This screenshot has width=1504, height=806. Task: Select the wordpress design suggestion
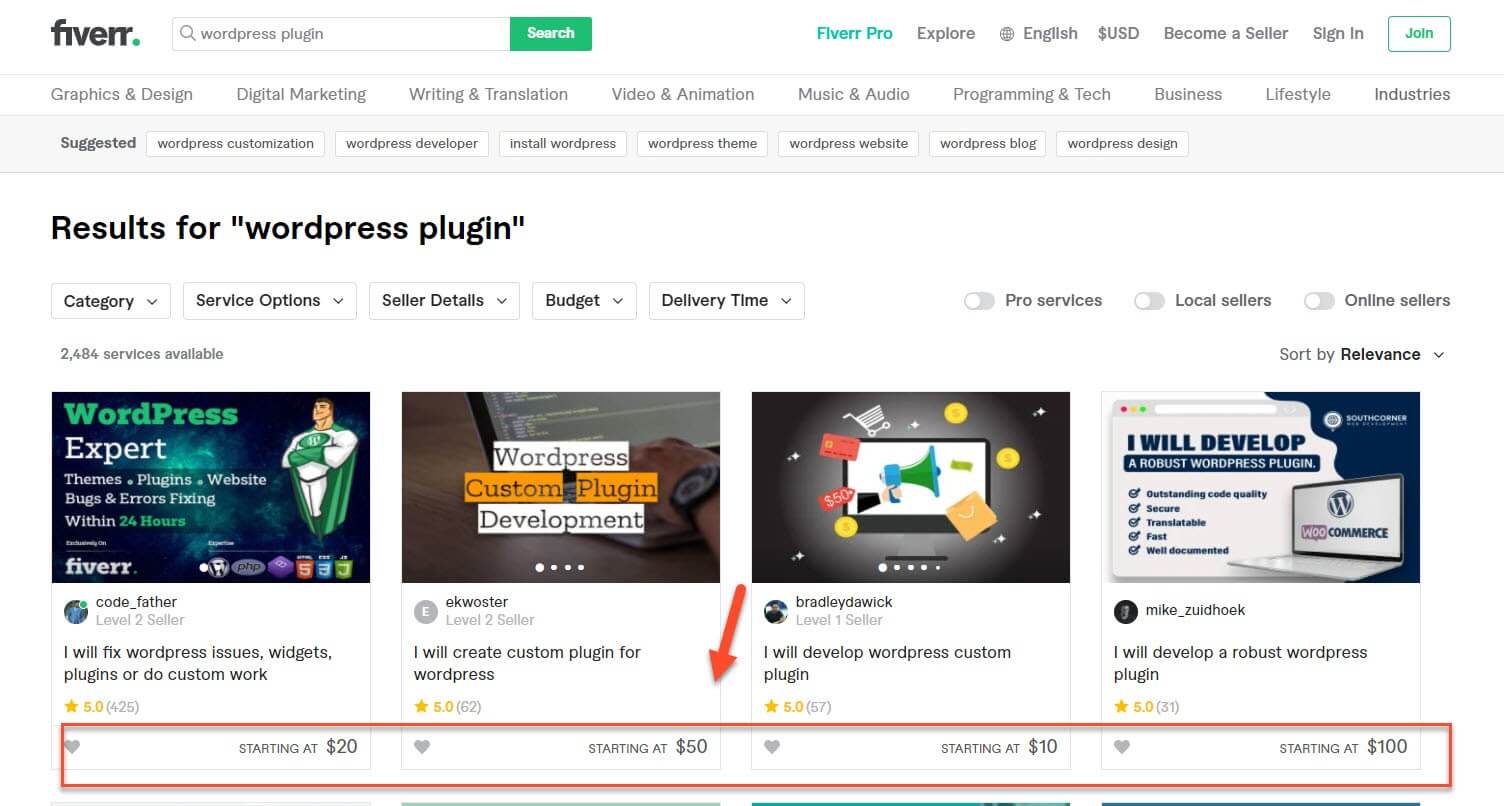(1122, 143)
